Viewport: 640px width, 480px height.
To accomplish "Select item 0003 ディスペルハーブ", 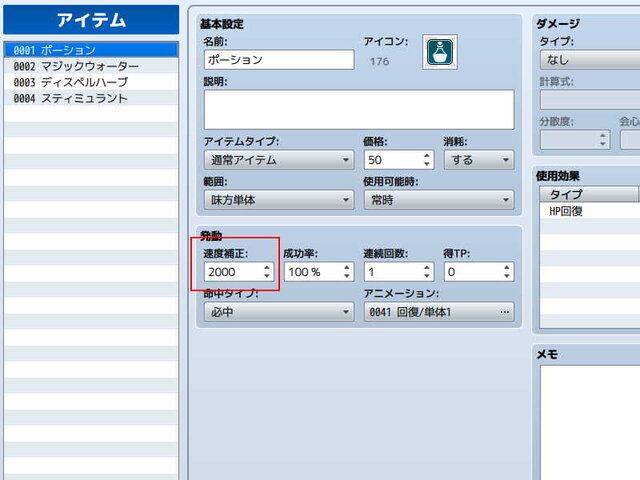I will point(91,82).
